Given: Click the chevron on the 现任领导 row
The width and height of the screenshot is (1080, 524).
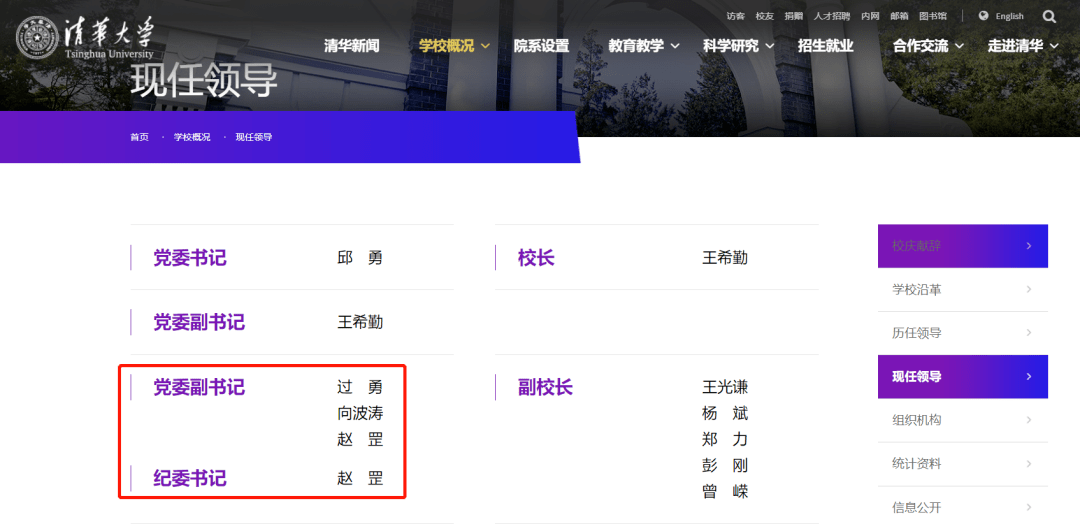Looking at the screenshot, I should [x=1029, y=377].
